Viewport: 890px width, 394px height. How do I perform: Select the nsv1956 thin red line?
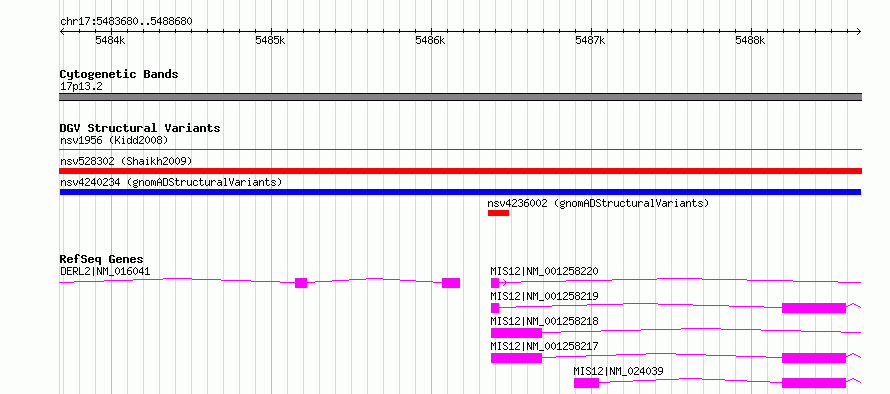tap(460, 150)
